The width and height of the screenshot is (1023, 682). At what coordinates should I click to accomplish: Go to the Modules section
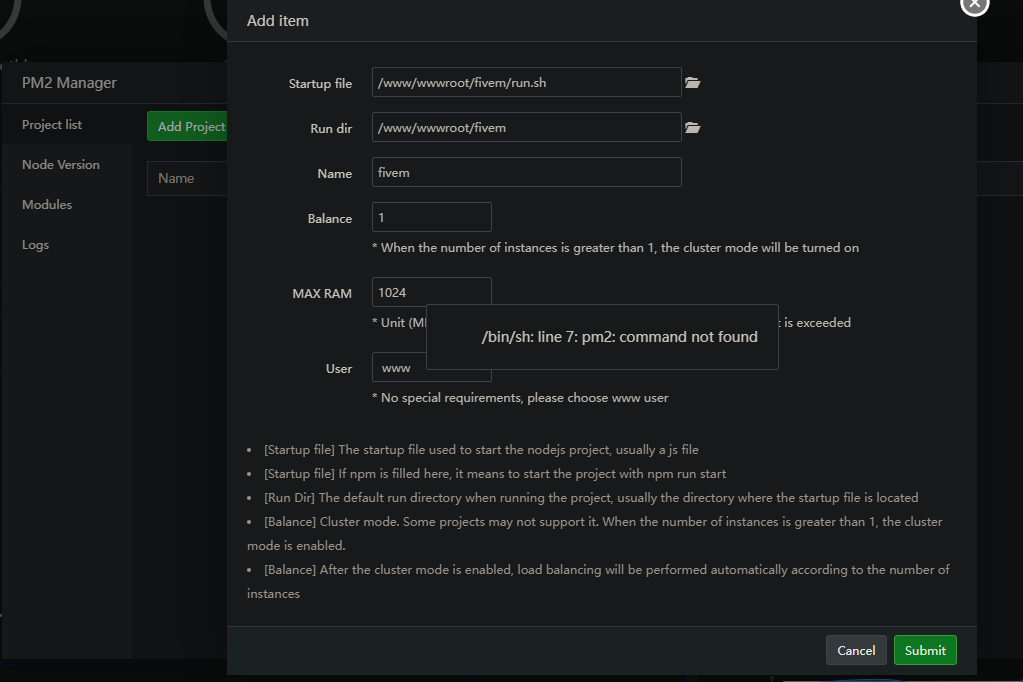[x=47, y=205]
